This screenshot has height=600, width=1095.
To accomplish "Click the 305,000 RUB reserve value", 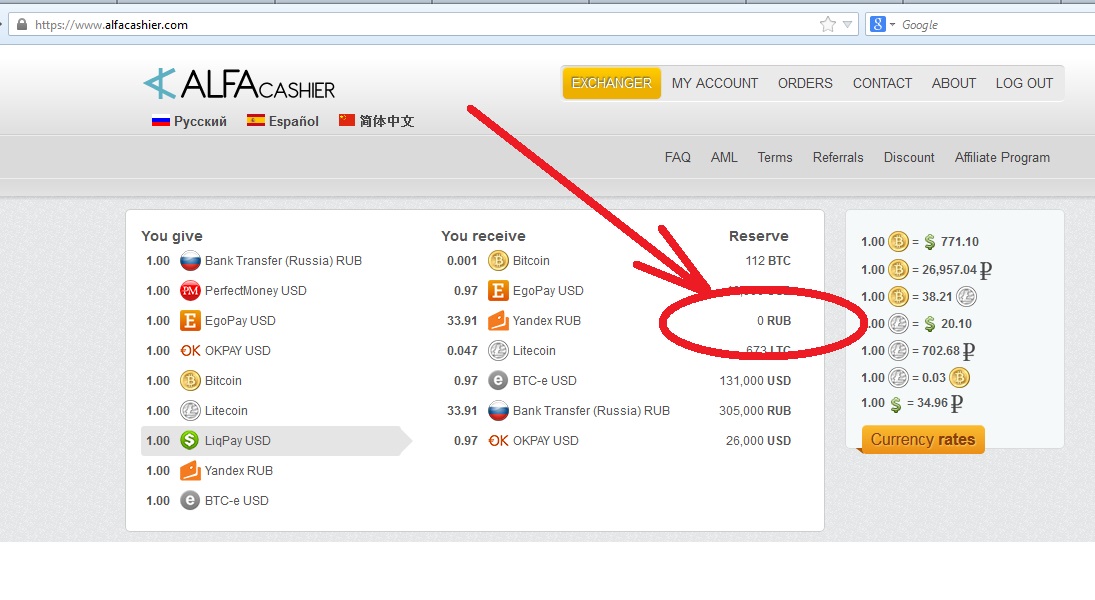I will tap(755, 411).
